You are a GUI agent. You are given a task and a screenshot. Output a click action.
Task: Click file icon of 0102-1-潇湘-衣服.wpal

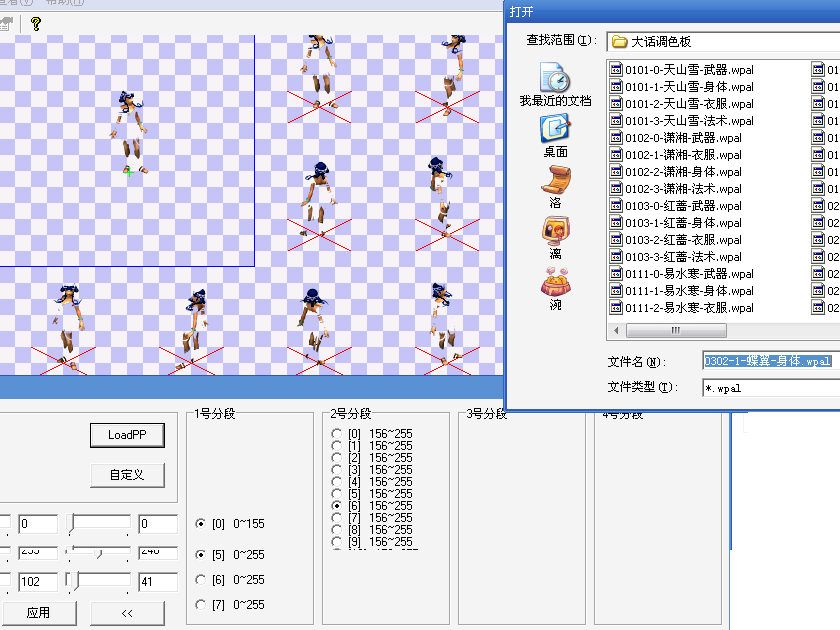click(616, 155)
